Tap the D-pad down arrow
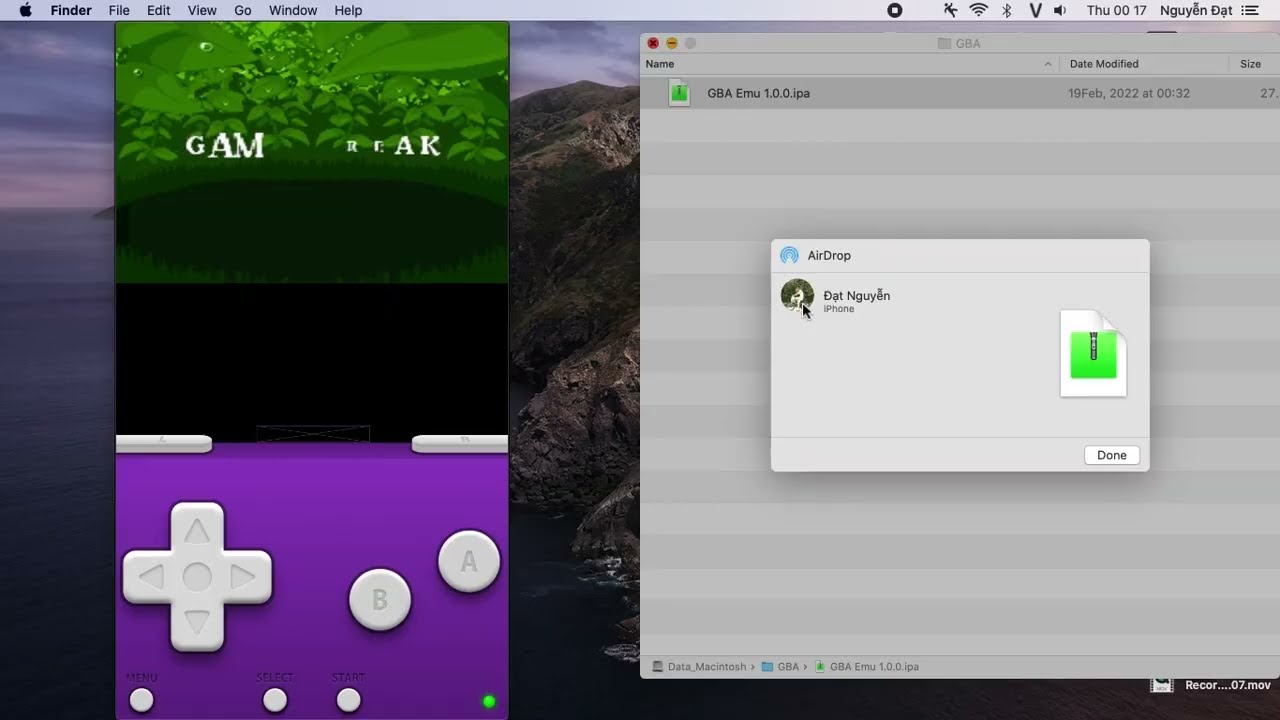1280x720 pixels. pos(197,624)
